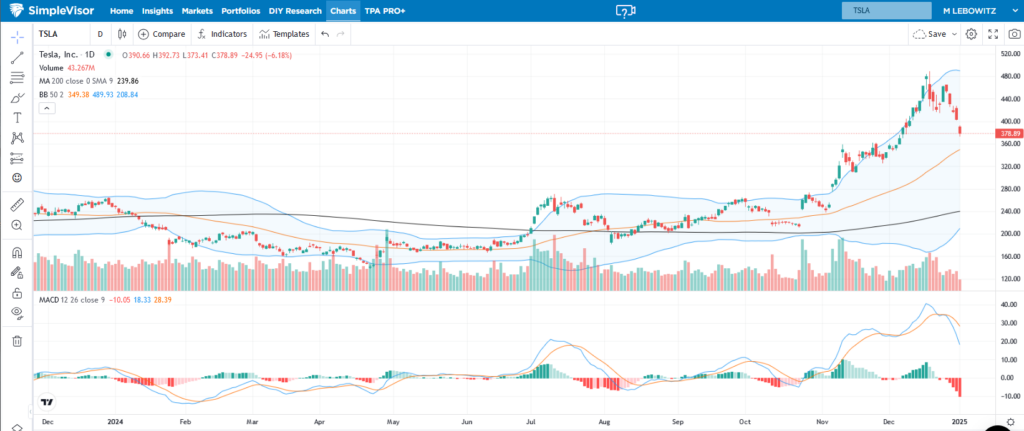Click the Compare symbol button
Image resolution: width=1024 pixels, height=431 pixels.
pyautogui.click(x=162, y=34)
